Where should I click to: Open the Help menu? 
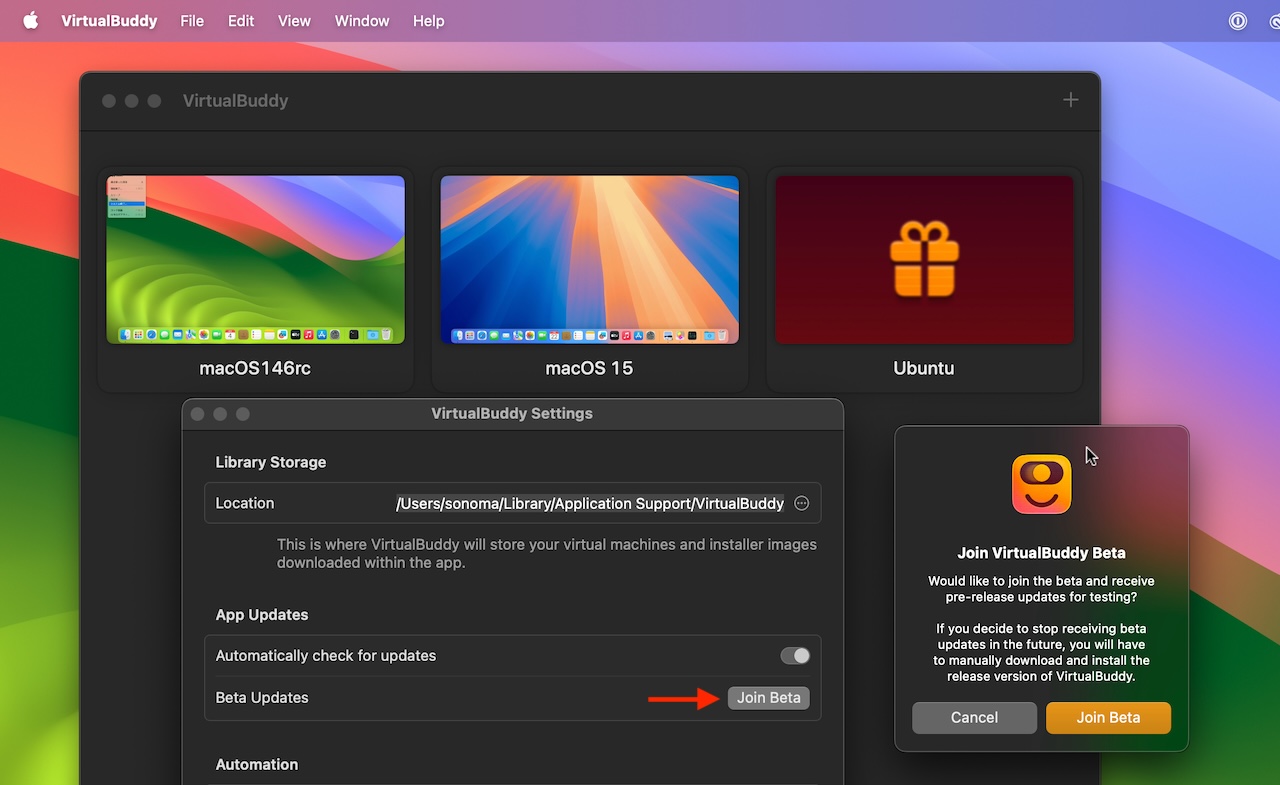(x=428, y=21)
